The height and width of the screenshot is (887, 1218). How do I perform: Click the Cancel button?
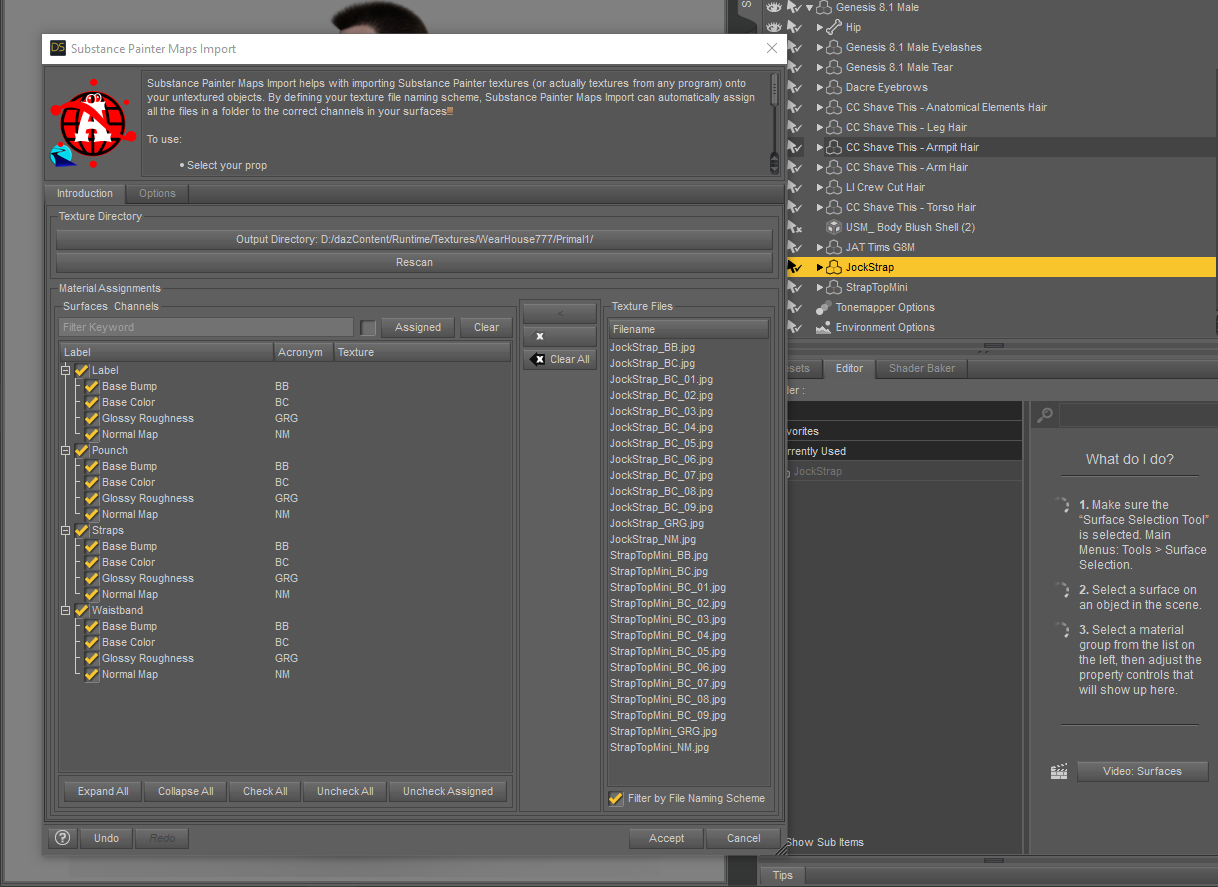coord(744,838)
